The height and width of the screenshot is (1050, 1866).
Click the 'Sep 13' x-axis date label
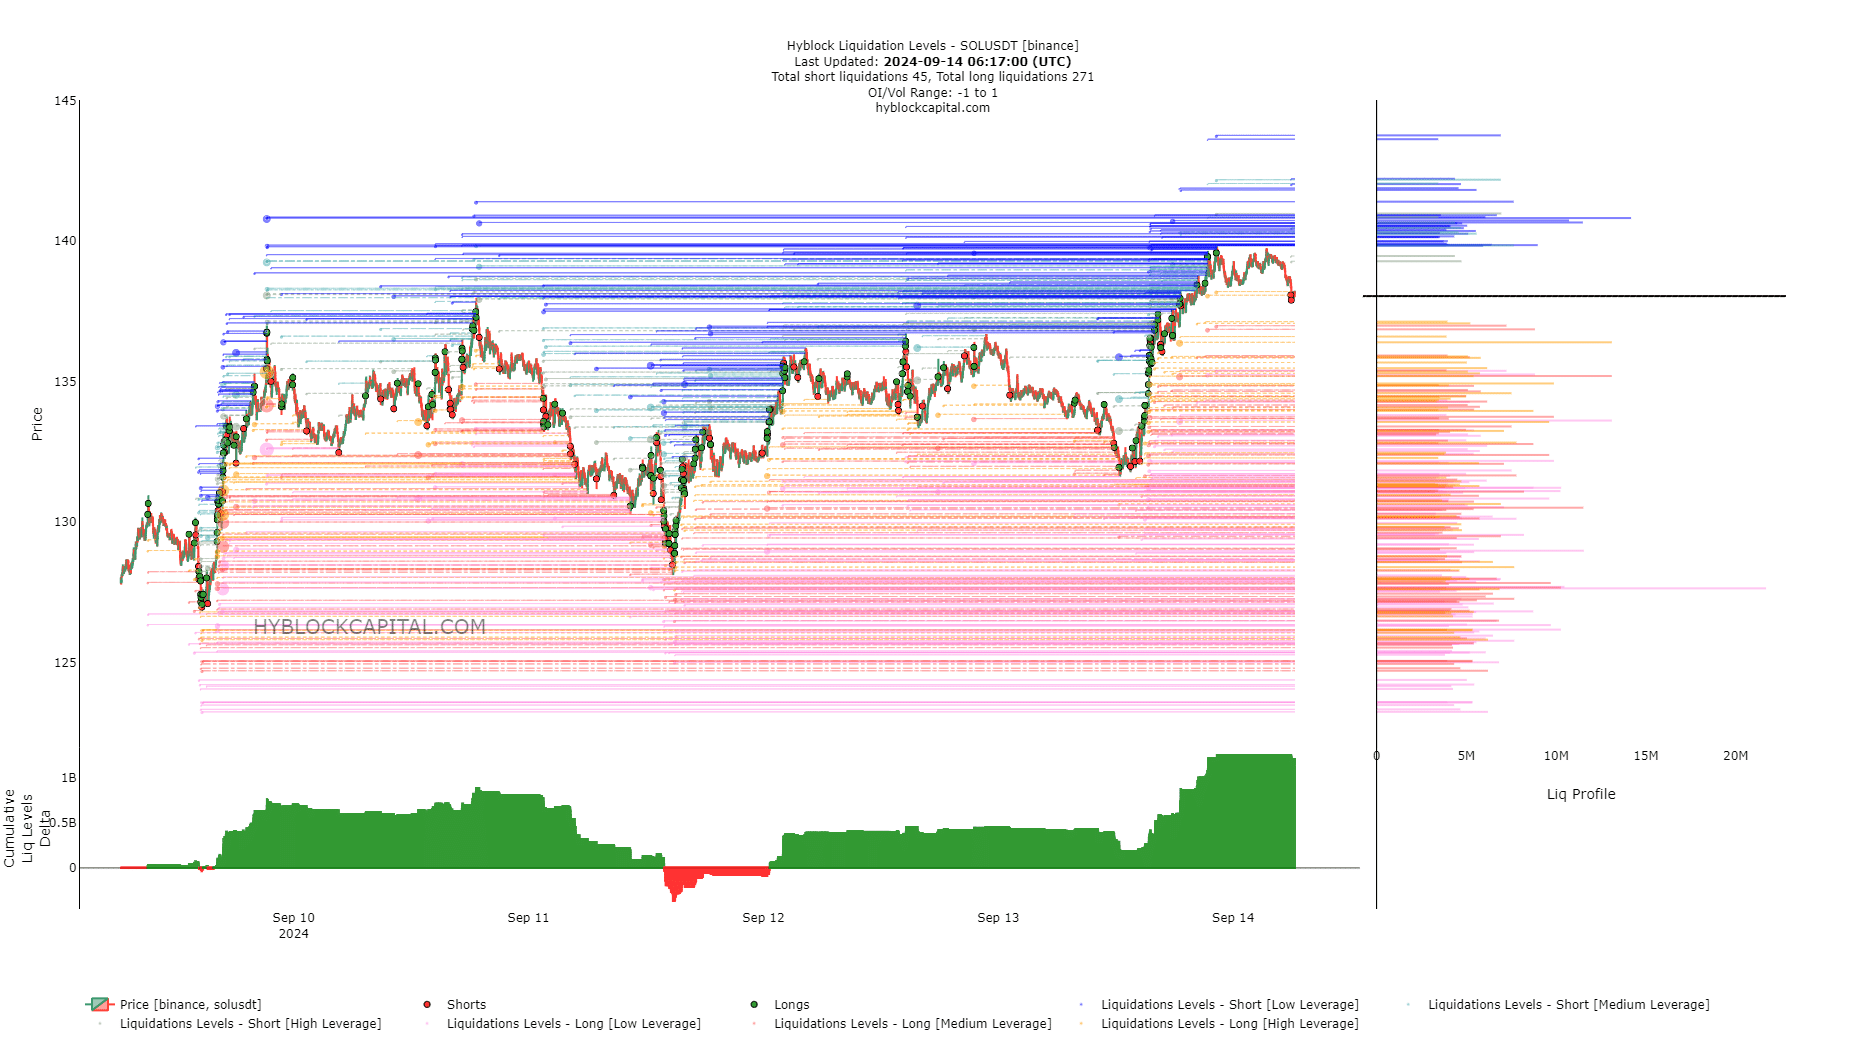pyautogui.click(x=998, y=917)
